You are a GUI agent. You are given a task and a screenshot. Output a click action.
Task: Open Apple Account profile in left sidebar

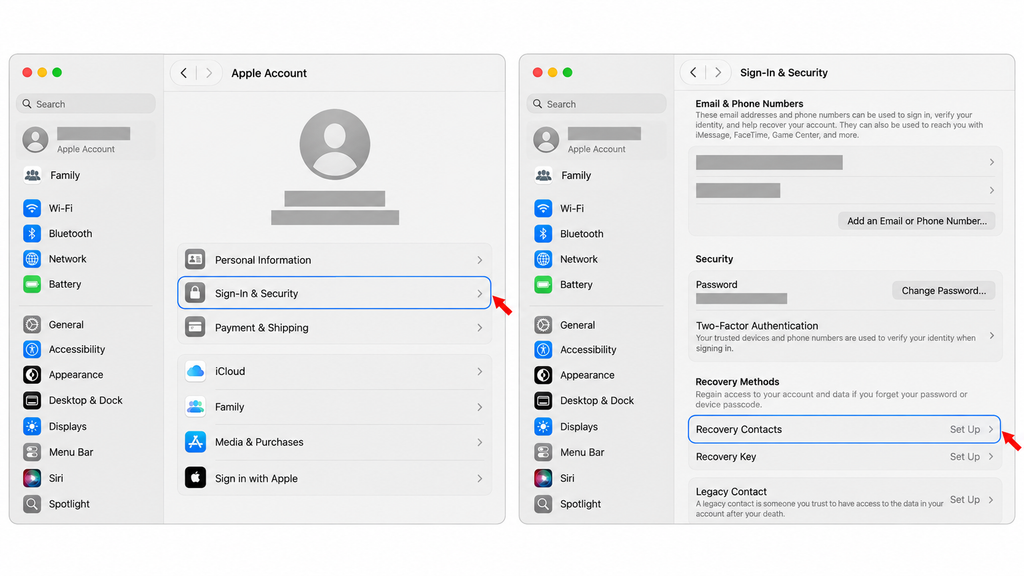coord(86,140)
